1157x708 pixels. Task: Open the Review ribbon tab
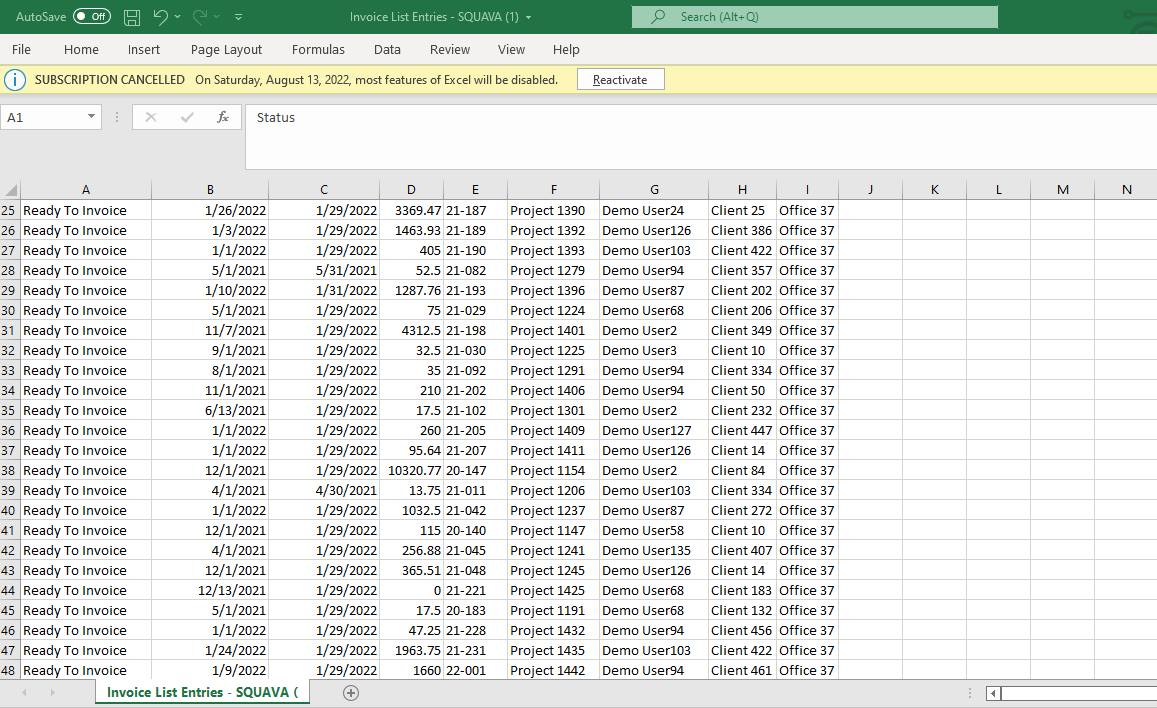point(449,49)
